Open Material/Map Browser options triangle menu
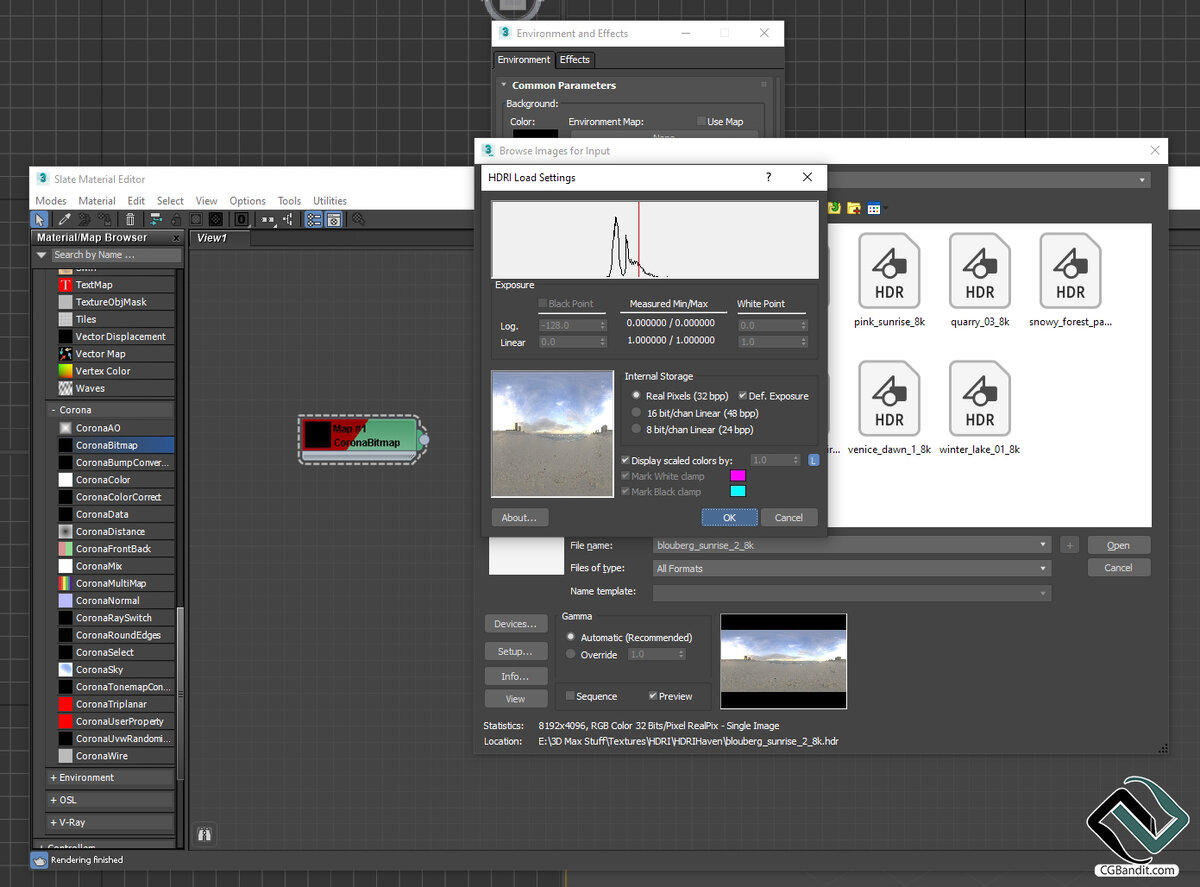The image size is (1200, 887). tap(42, 255)
